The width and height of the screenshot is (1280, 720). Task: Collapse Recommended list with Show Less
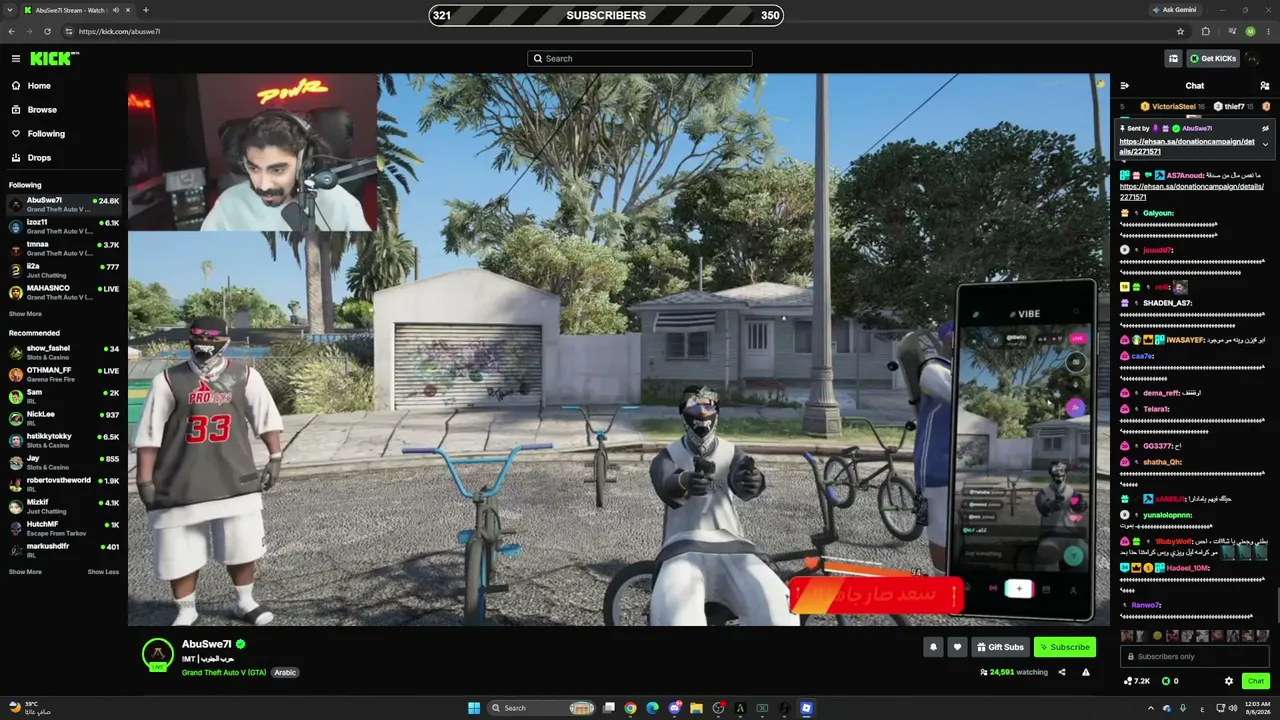tap(103, 572)
